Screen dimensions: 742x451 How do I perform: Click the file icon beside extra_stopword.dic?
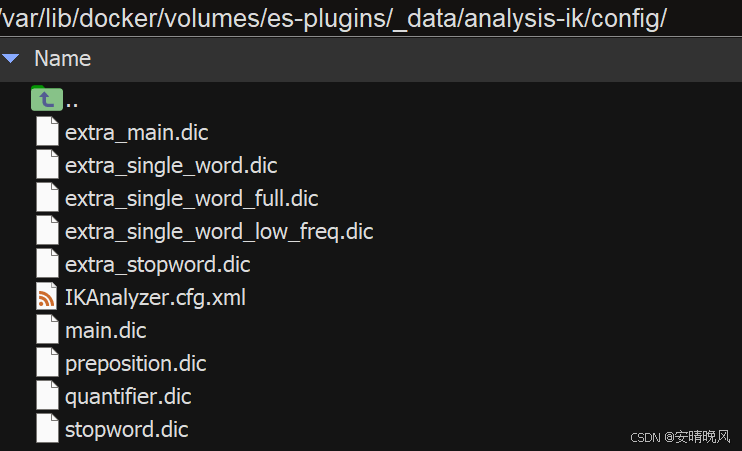pyautogui.click(x=47, y=264)
